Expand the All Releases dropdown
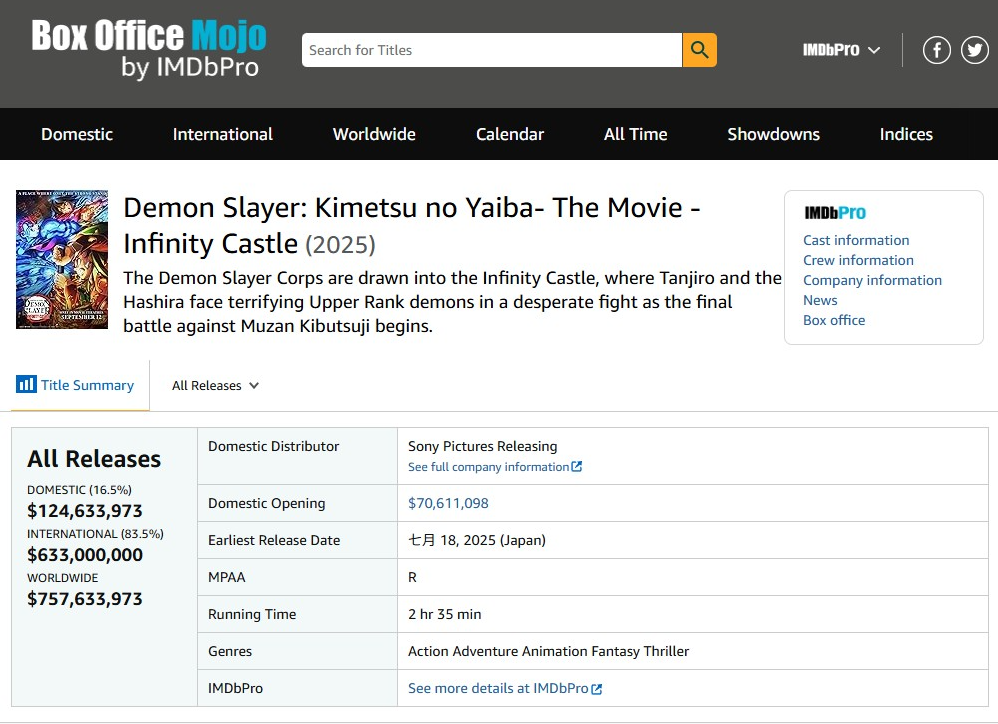Screen dimensions: 998x724 215,386
